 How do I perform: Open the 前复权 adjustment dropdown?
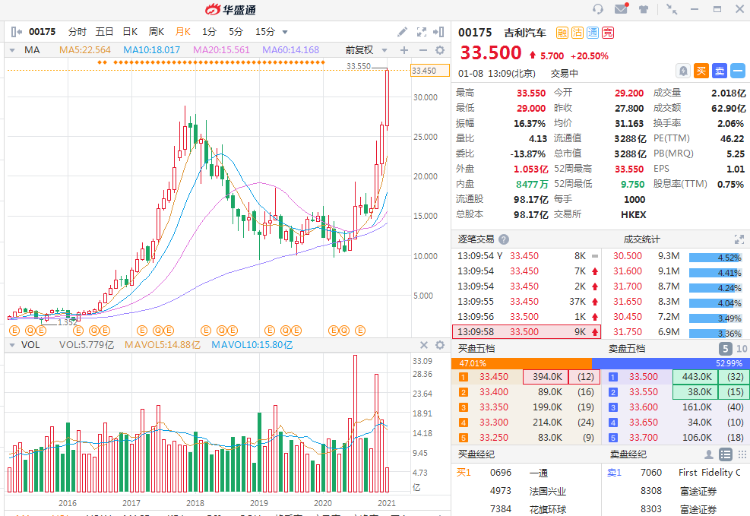[385, 50]
